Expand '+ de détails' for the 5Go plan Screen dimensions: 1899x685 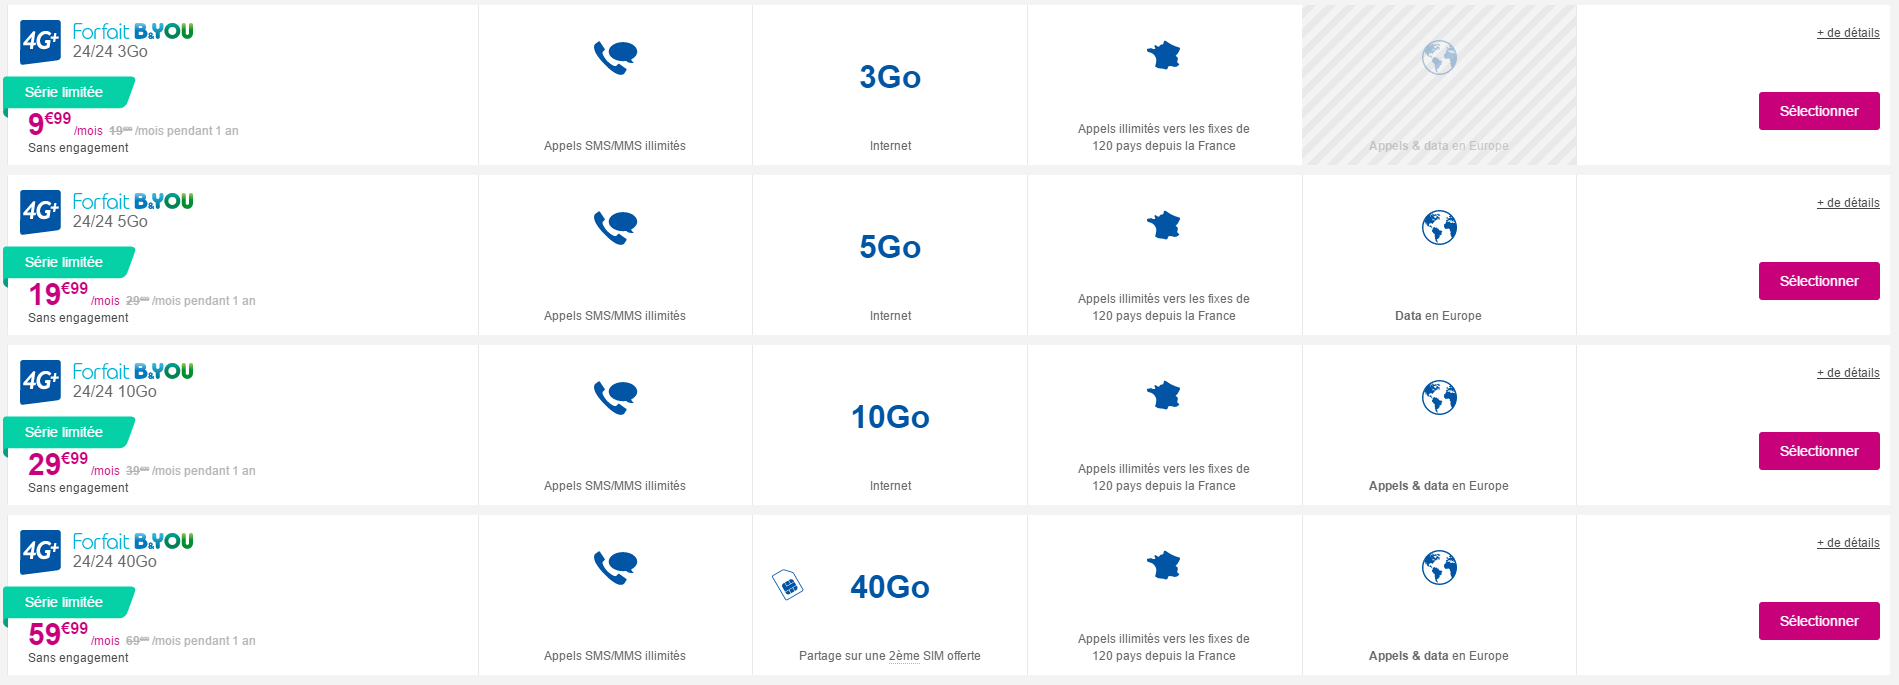(x=1847, y=203)
